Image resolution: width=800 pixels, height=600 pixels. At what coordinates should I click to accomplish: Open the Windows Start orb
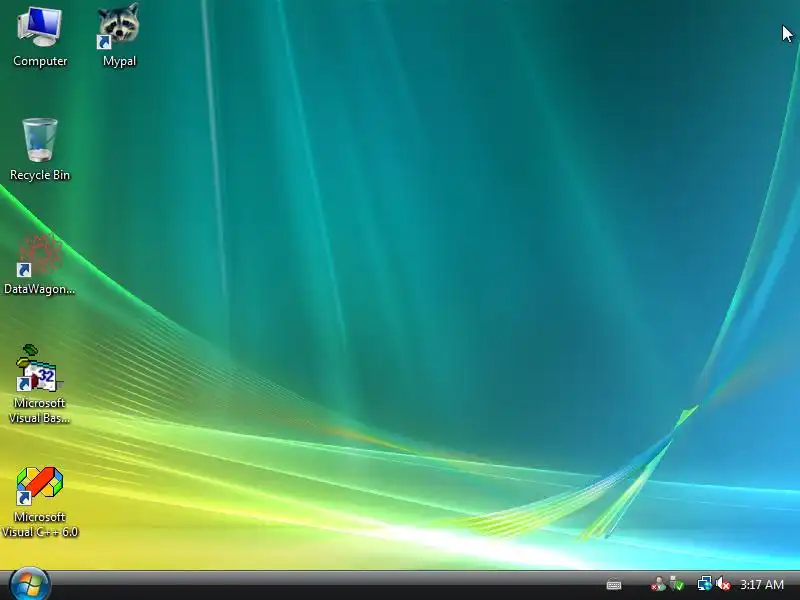click(x=30, y=584)
